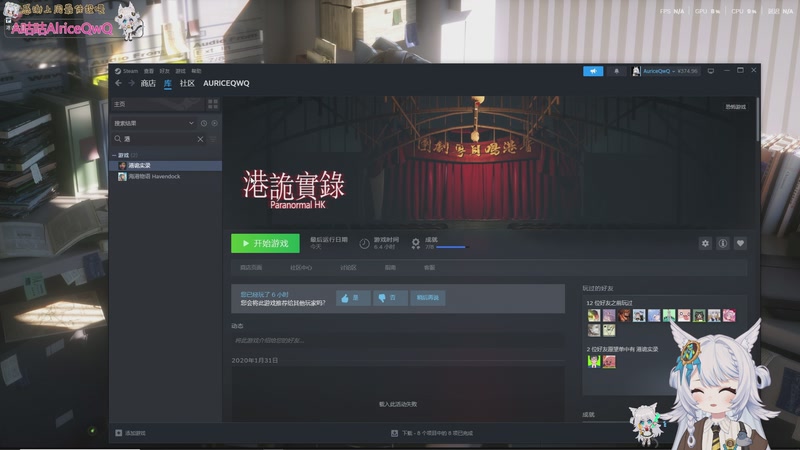Select 港诡实录 in the game list
The width and height of the screenshot is (800, 450).
click(x=166, y=165)
